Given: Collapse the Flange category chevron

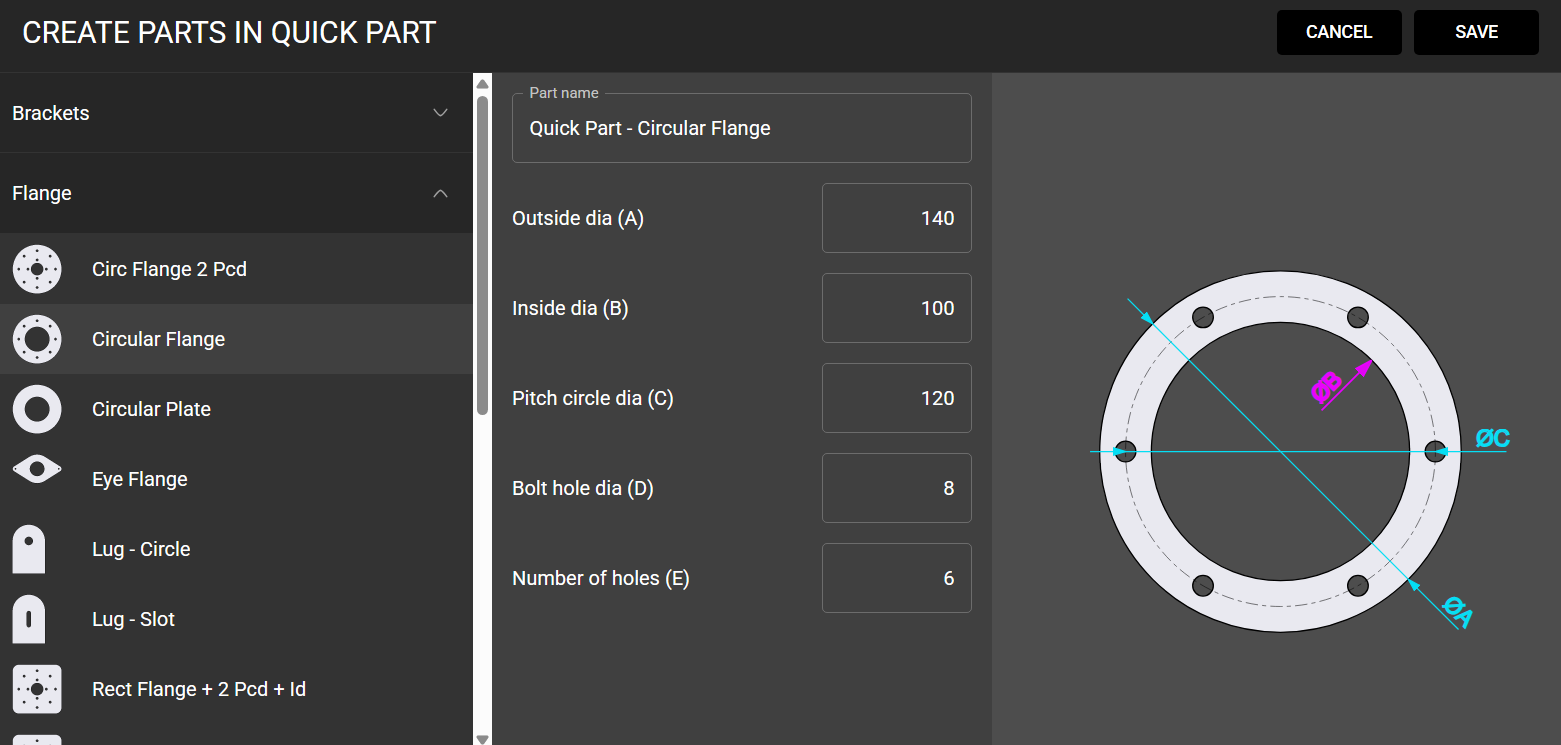Looking at the screenshot, I should click(x=440, y=193).
